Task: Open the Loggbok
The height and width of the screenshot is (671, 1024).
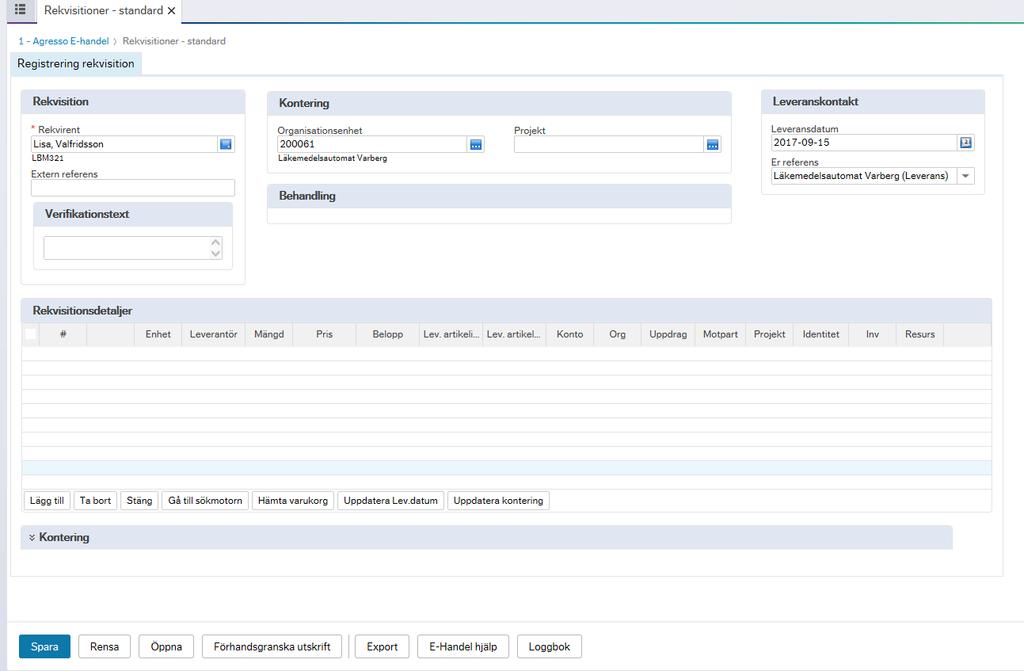Action: click(549, 646)
